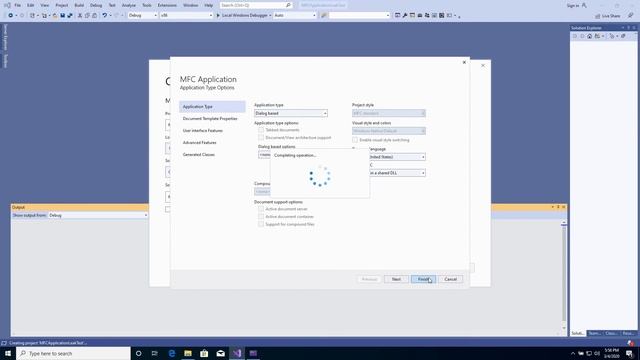640x360 pixels.
Task: Open the Tools menu
Action: point(147,5)
